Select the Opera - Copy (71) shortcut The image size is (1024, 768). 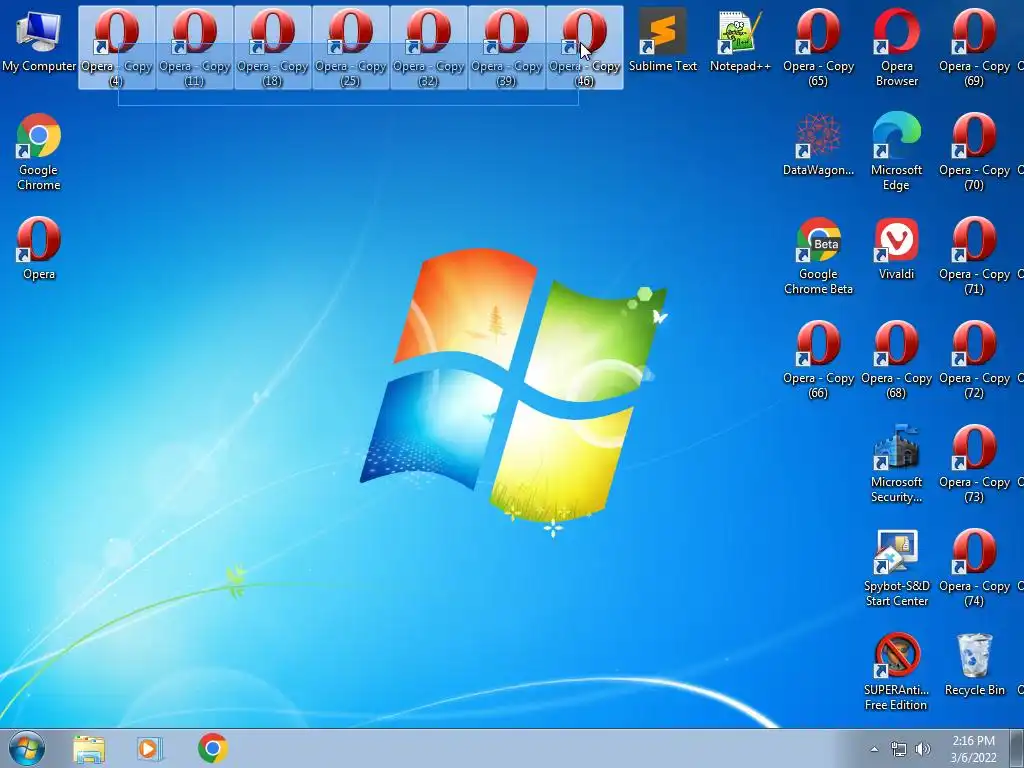click(974, 255)
